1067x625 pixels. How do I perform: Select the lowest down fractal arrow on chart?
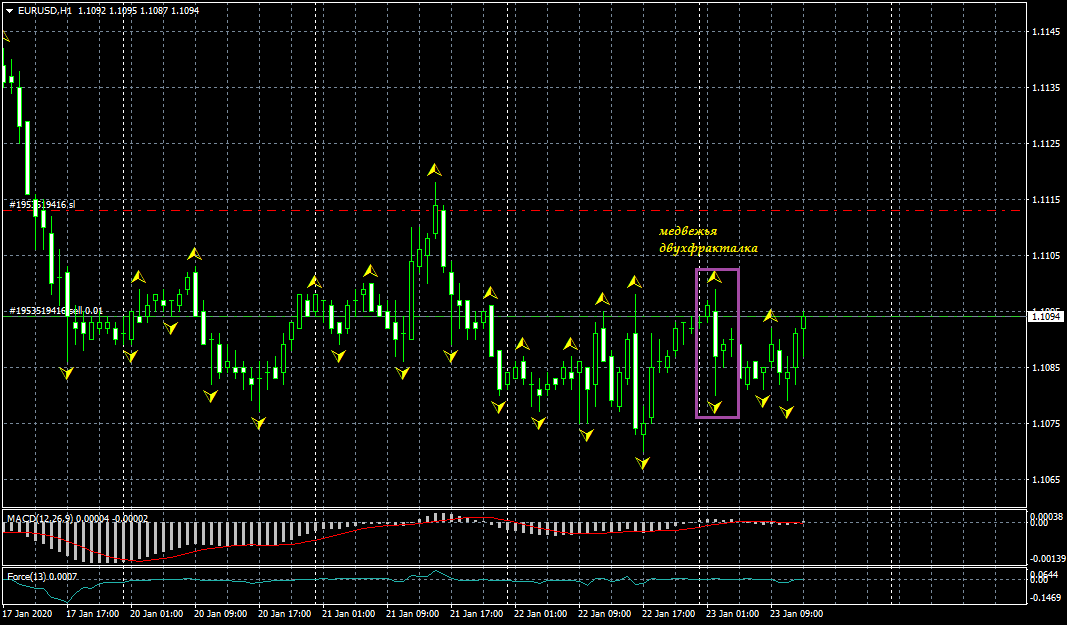[642, 463]
